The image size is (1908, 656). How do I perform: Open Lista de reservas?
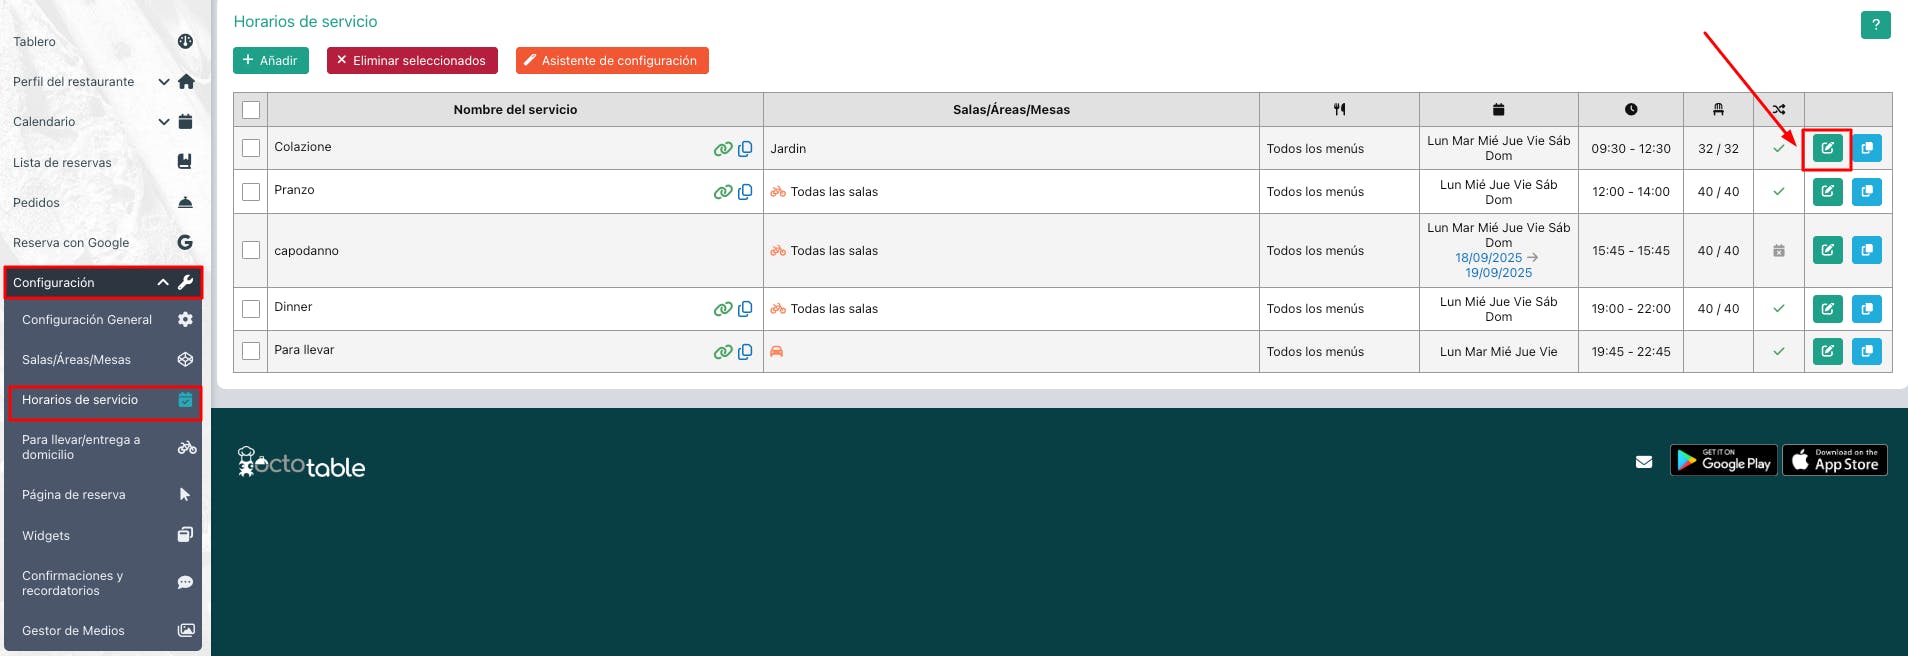[x=104, y=162]
